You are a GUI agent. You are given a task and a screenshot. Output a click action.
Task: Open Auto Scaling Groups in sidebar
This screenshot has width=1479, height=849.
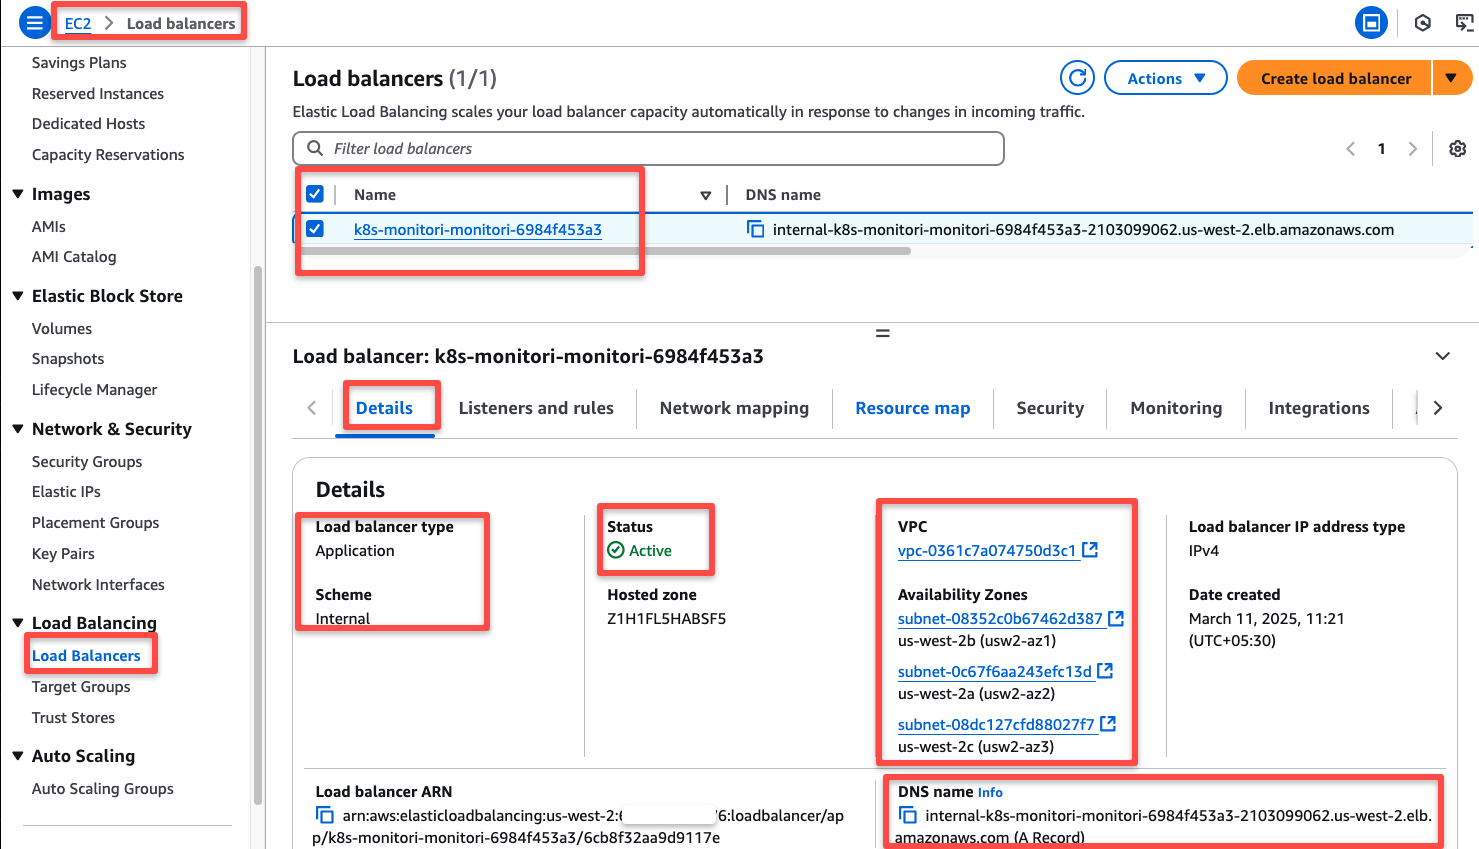coord(103,788)
